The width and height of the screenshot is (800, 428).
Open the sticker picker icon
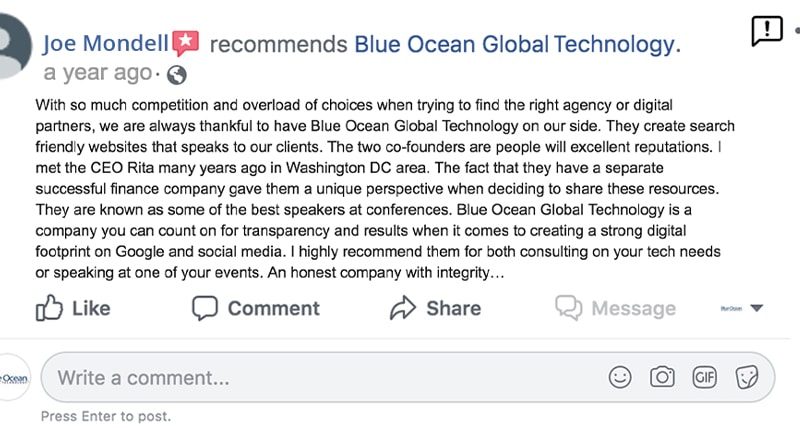747,377
